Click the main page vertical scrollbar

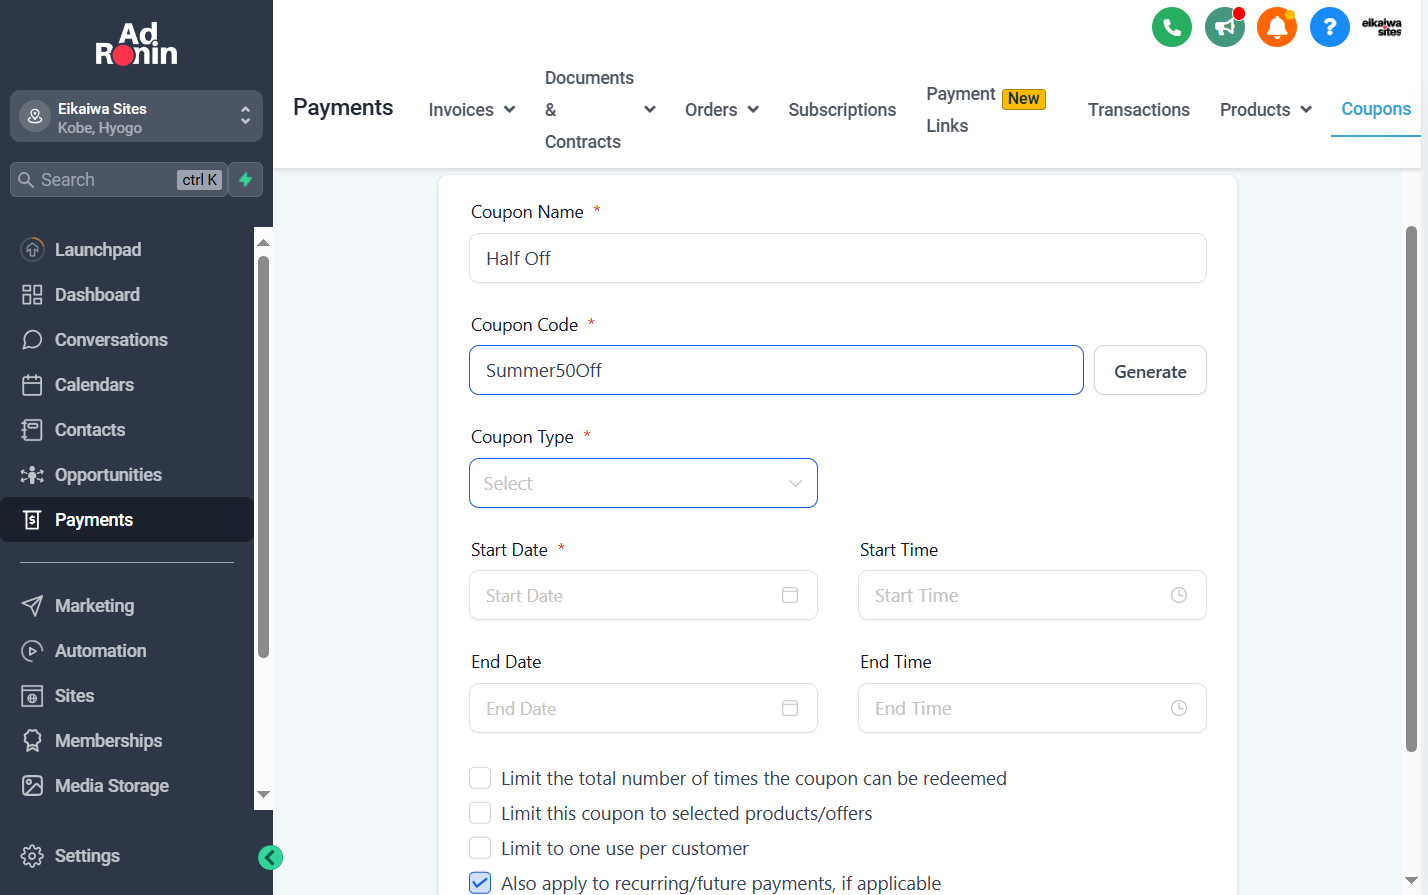pos(1411,488)
